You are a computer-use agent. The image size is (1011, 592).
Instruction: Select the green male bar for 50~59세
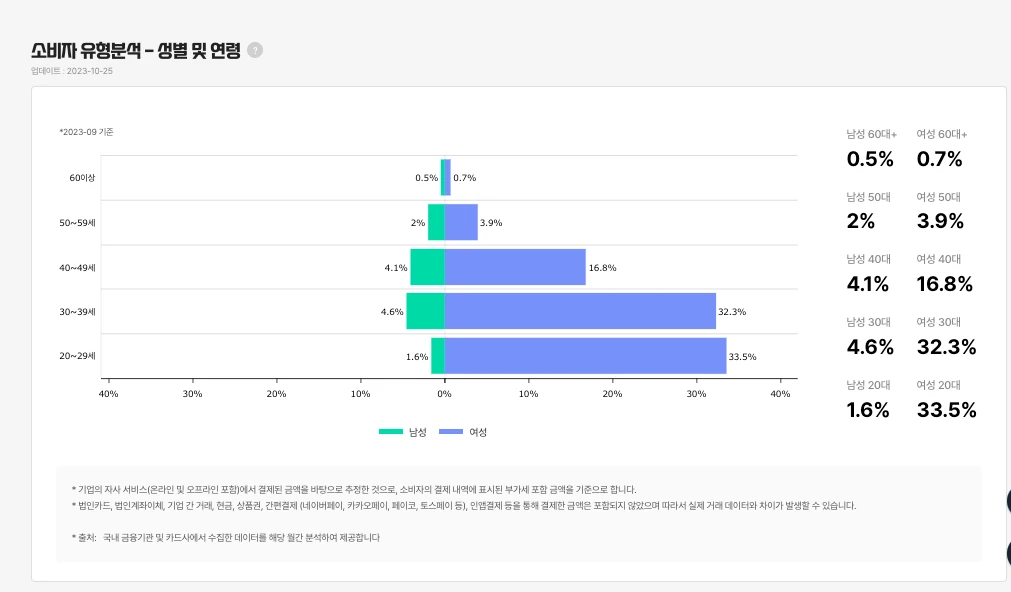pos(436,222)
